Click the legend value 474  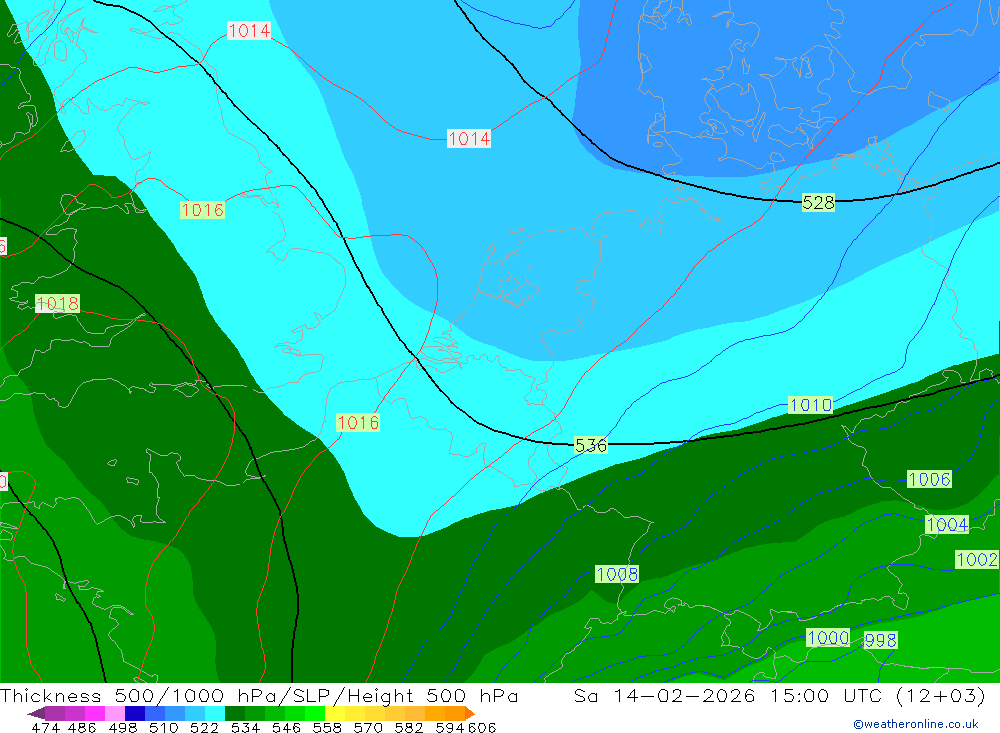(x=45, y=727)
